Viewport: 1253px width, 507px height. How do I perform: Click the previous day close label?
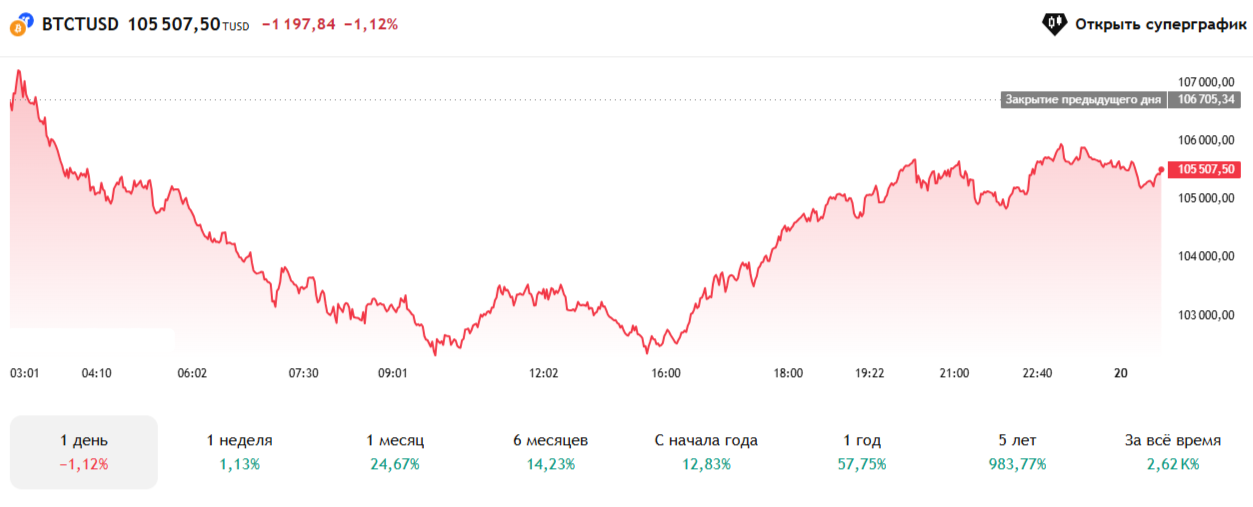1083,99
